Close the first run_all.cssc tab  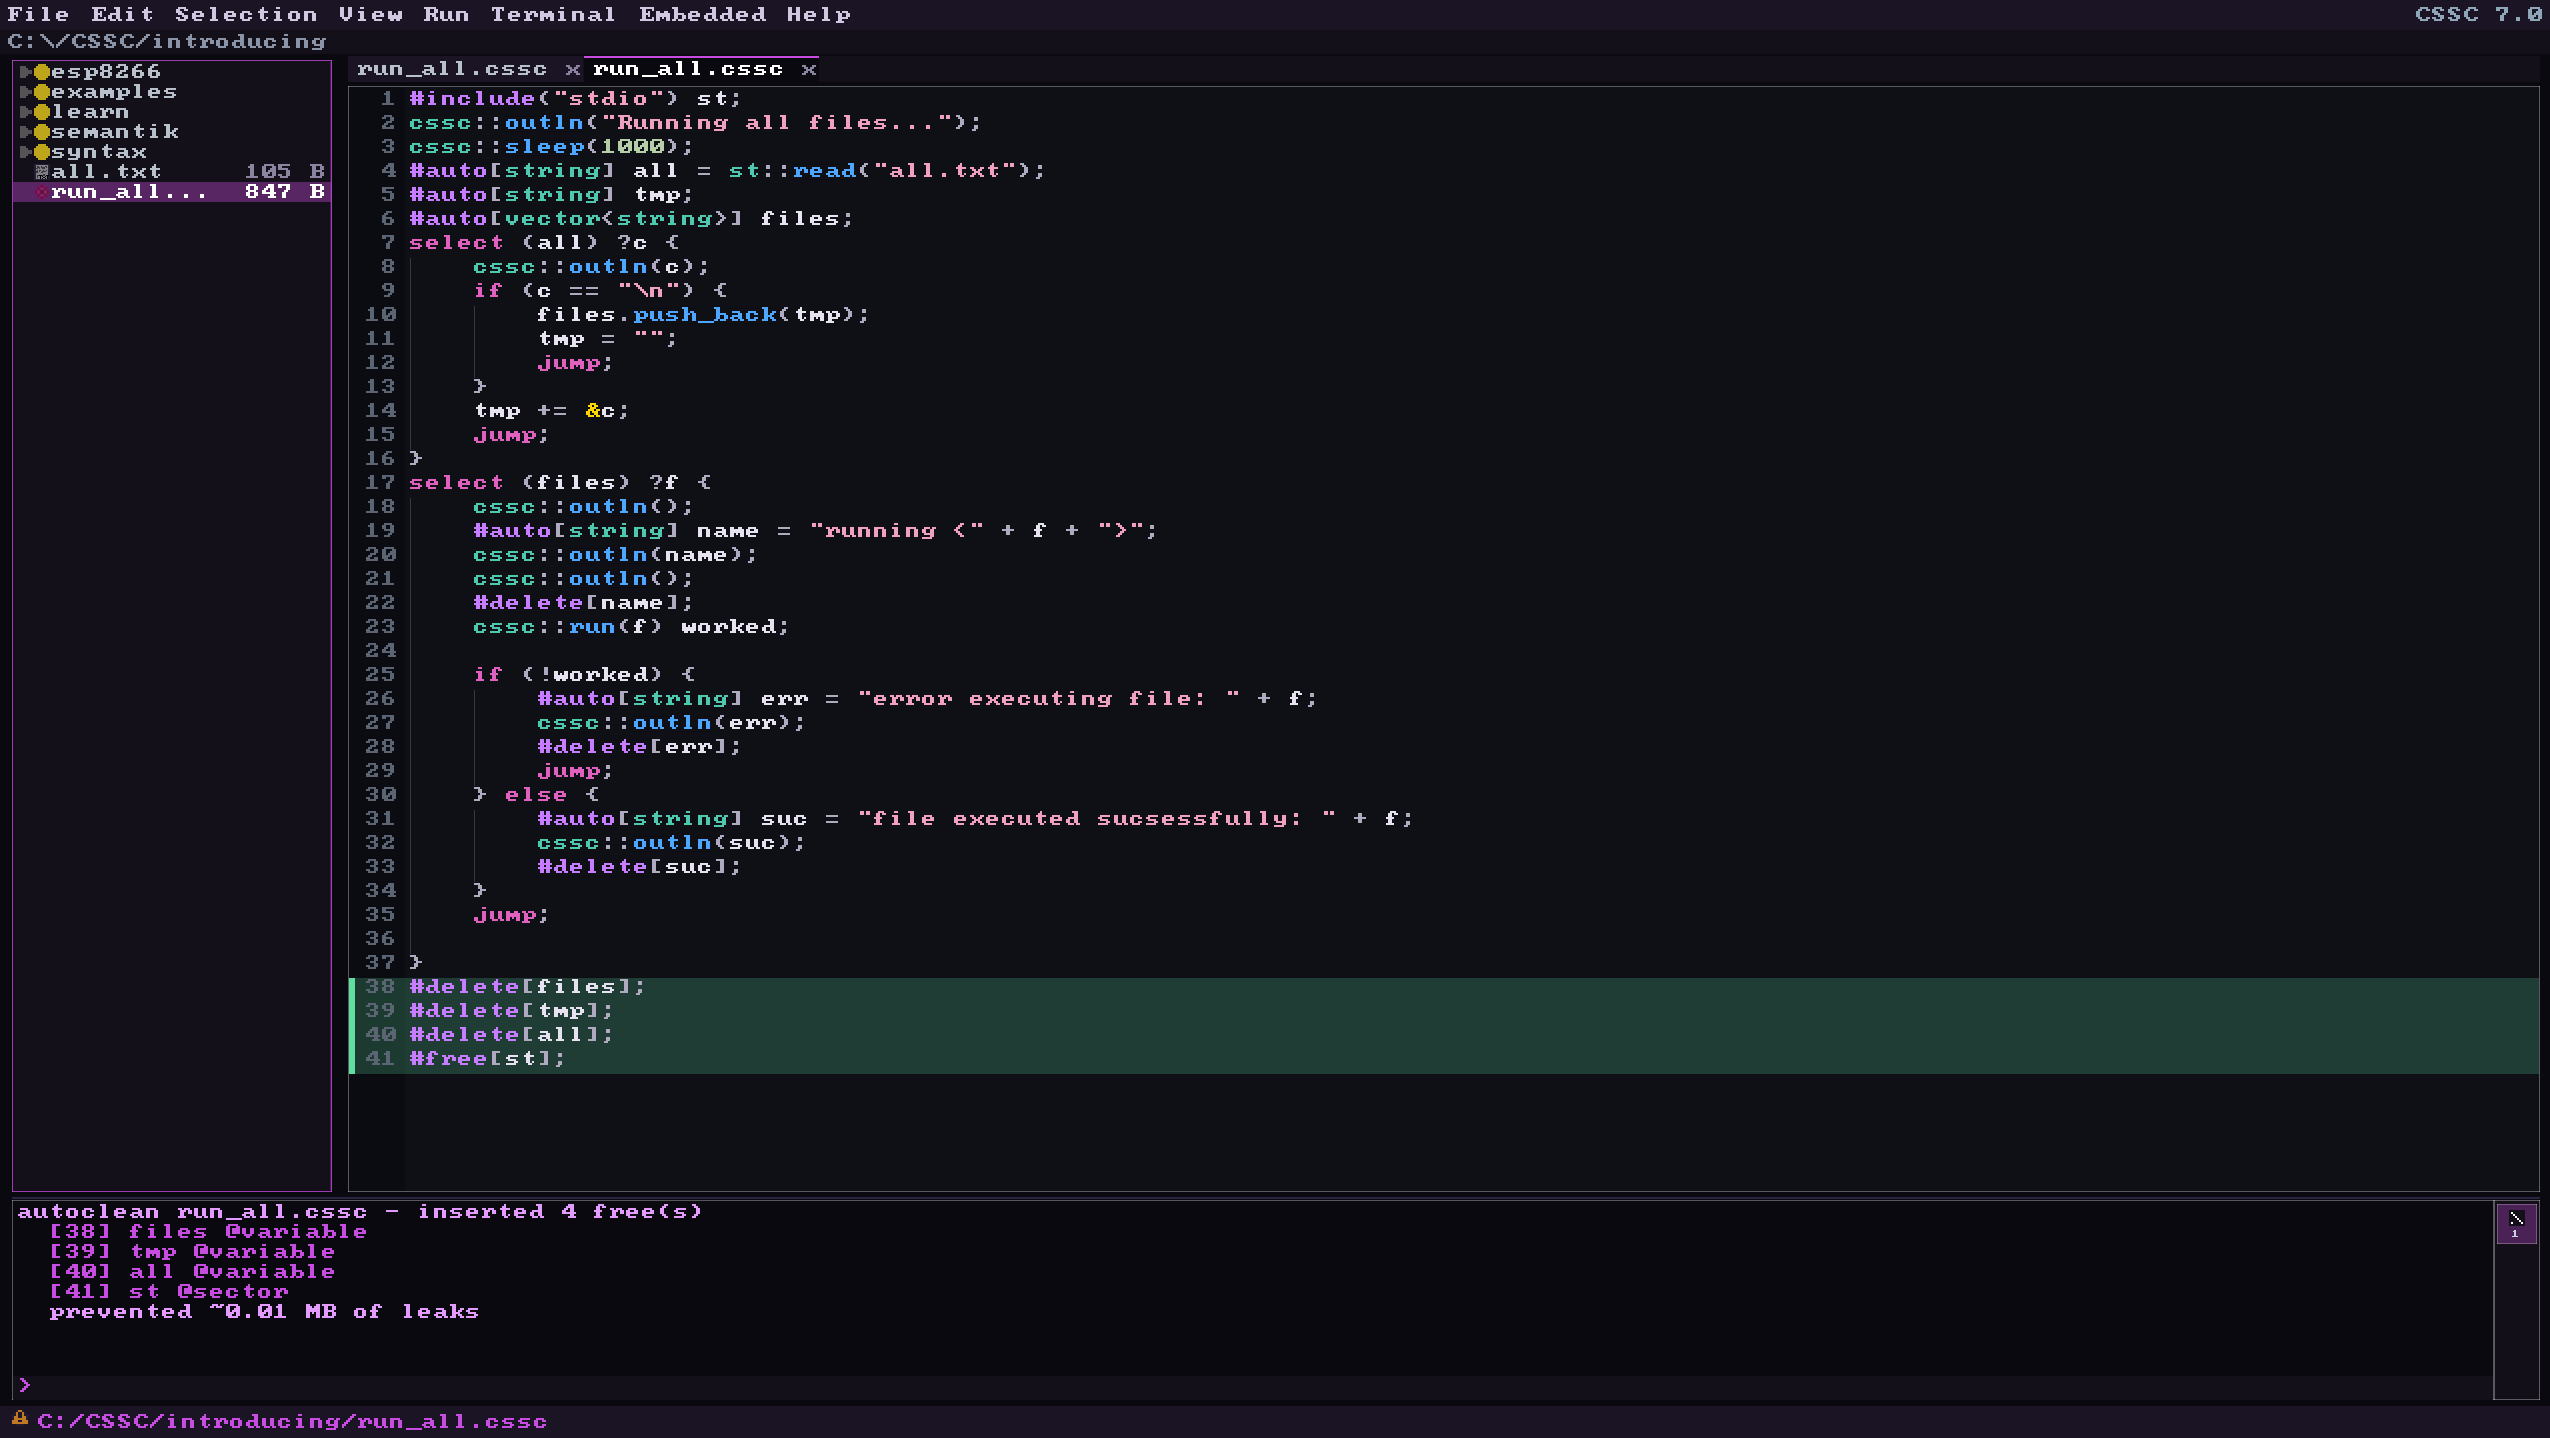[x=572, y=69]
